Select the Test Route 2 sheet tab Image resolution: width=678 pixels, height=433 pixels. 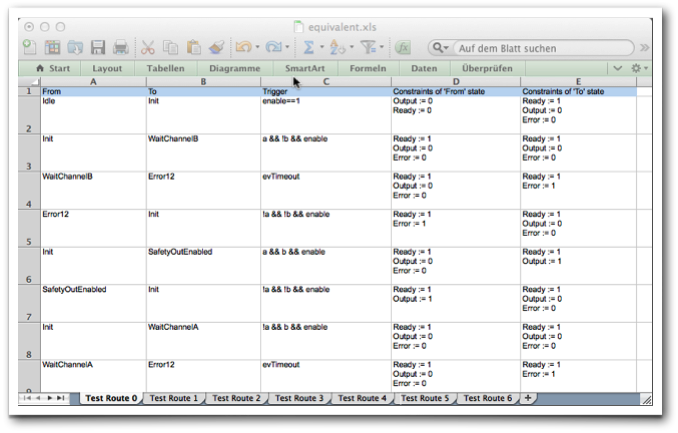point(237,398)
